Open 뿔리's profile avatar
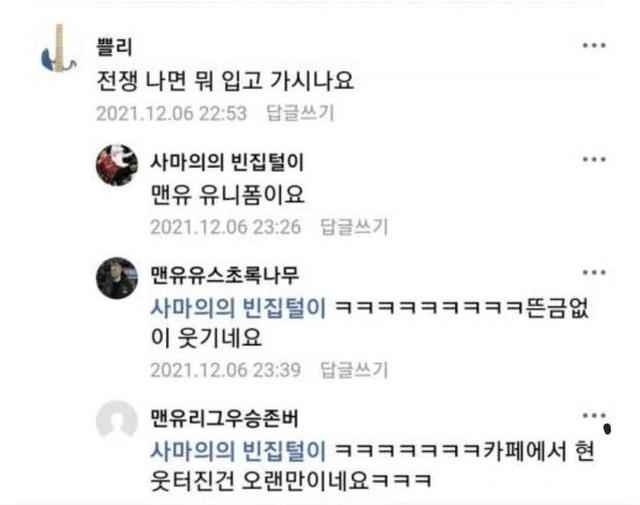640x505 pixels. (59, 48)
